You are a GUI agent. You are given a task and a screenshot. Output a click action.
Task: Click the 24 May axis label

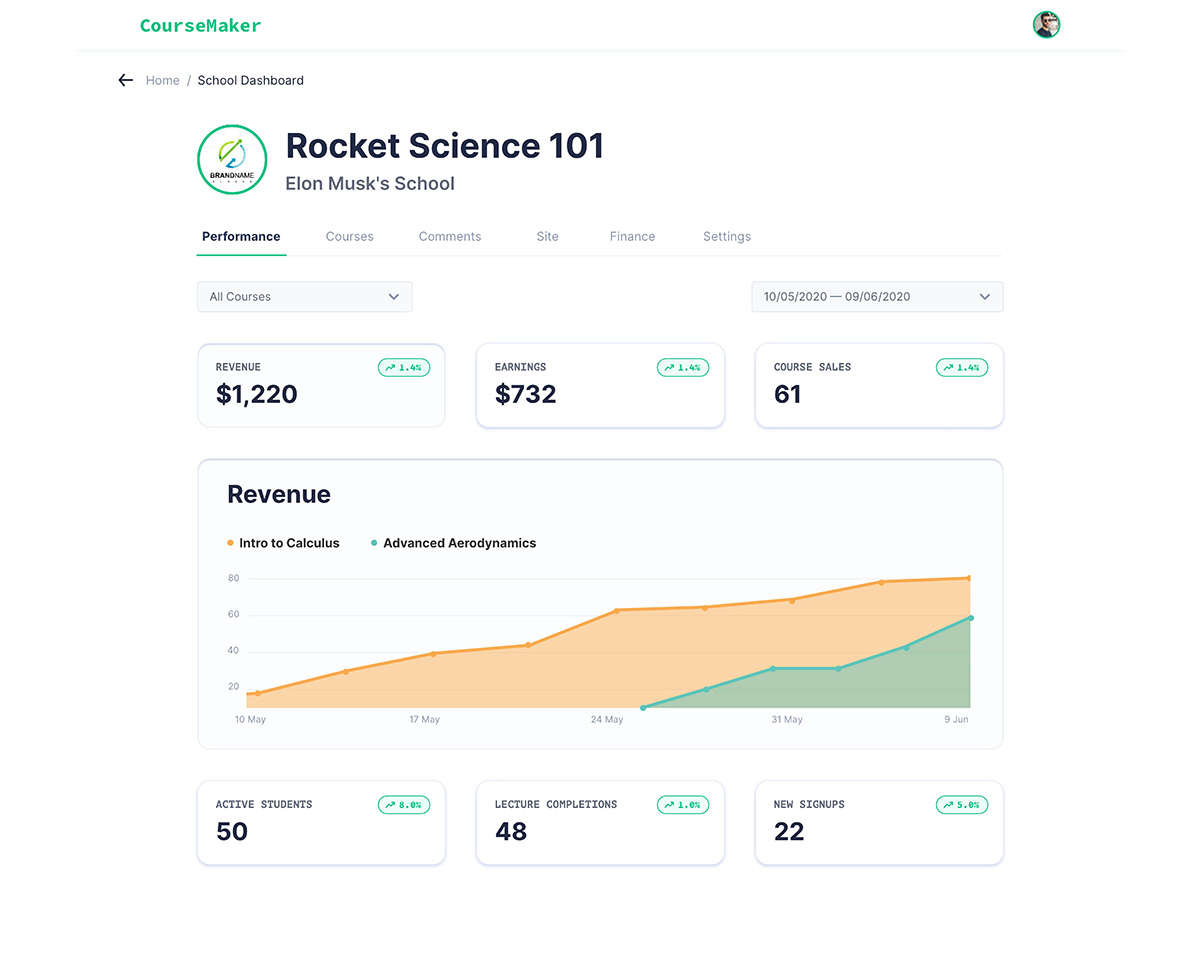pos(607,720)
